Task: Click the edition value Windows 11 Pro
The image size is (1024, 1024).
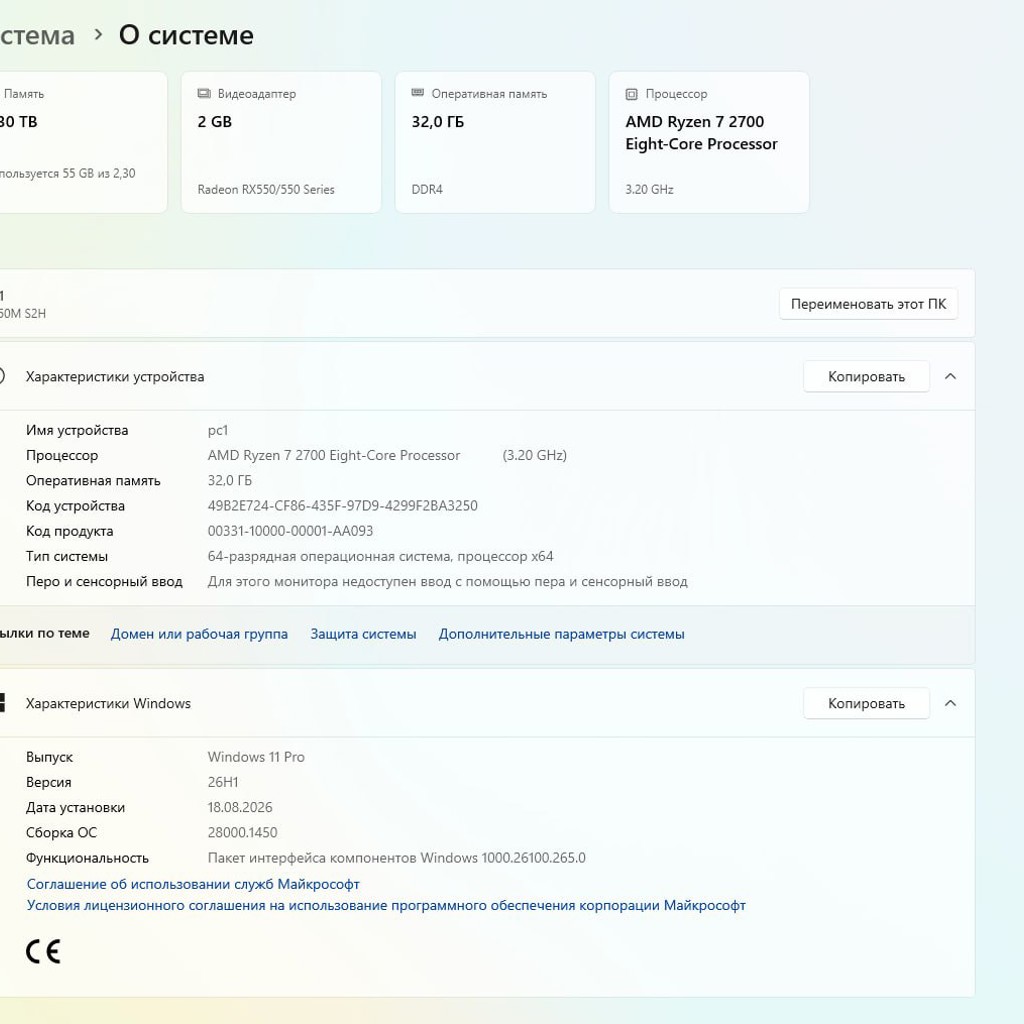Action: coord(256,757)
